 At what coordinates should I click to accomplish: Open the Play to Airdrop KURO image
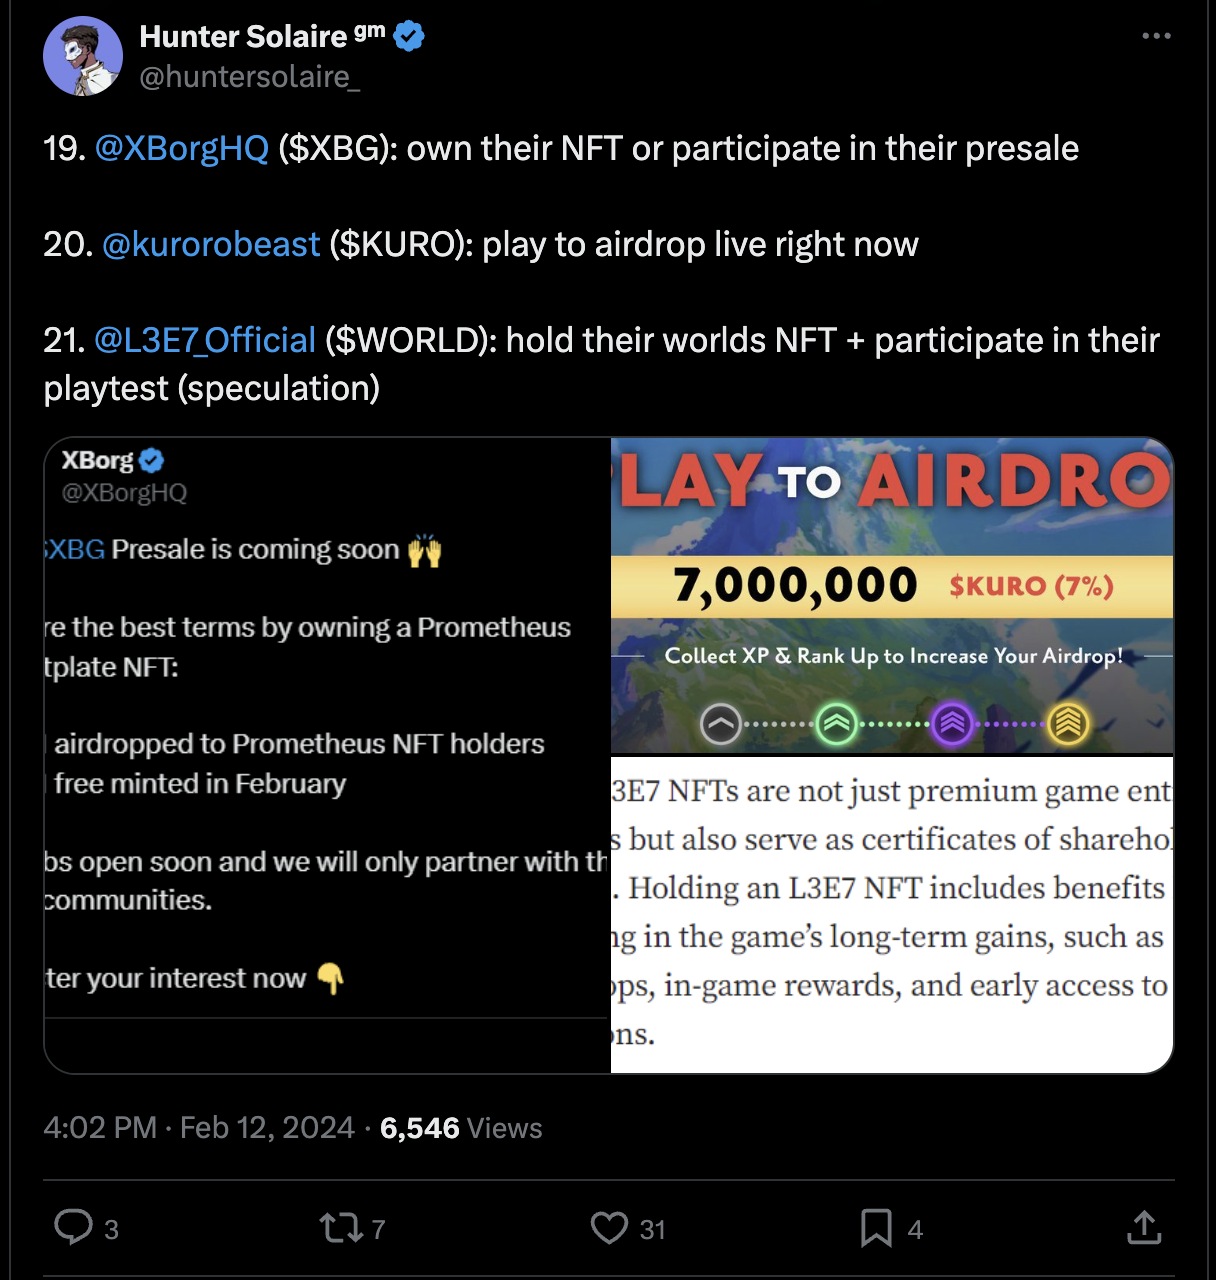point(892,595)
